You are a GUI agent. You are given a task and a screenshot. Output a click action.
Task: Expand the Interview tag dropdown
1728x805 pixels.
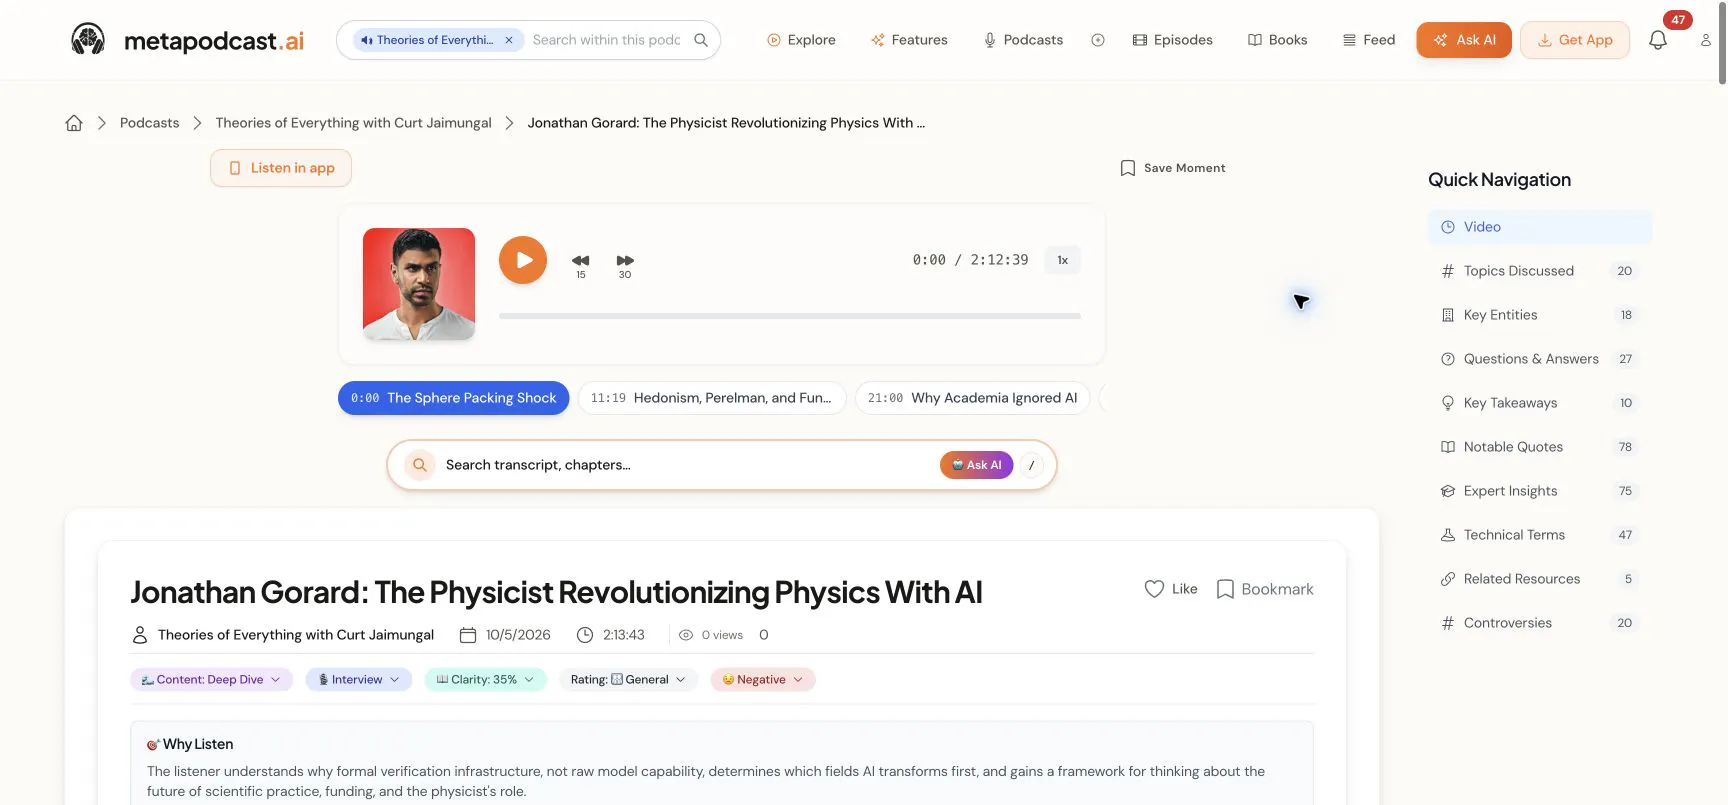[x=358, y=680]
